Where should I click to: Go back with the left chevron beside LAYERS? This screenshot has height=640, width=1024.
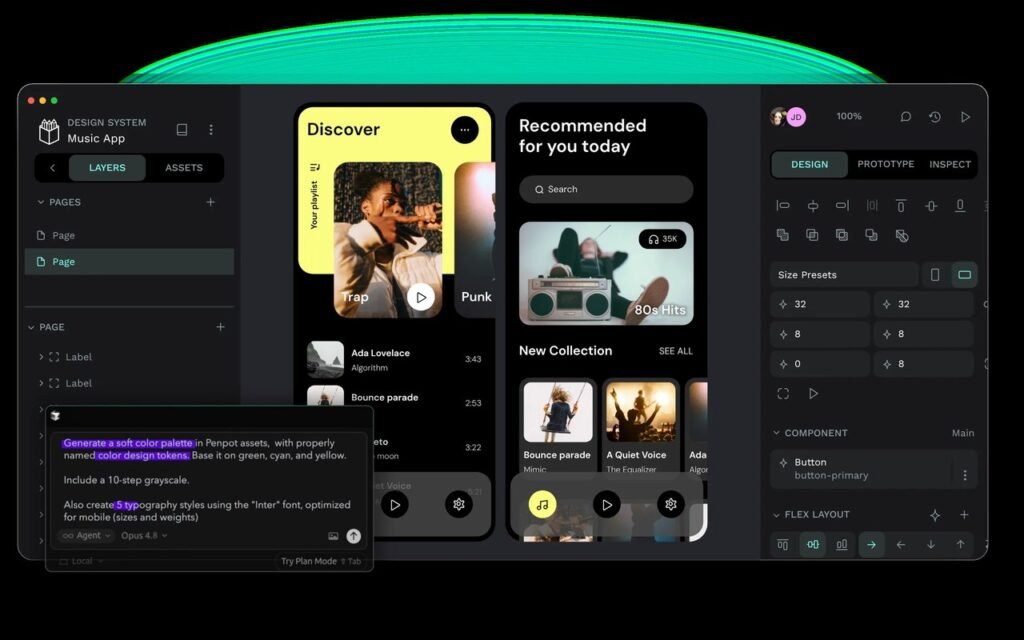(52, 168)
